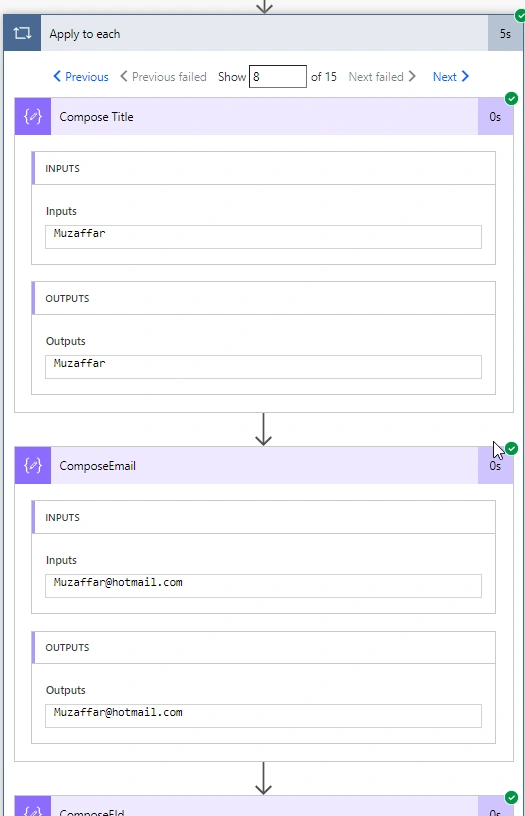Viewport: 525px width, 816px height.
Task: Click the 5s duration on Apply to each
Action: 505,34
